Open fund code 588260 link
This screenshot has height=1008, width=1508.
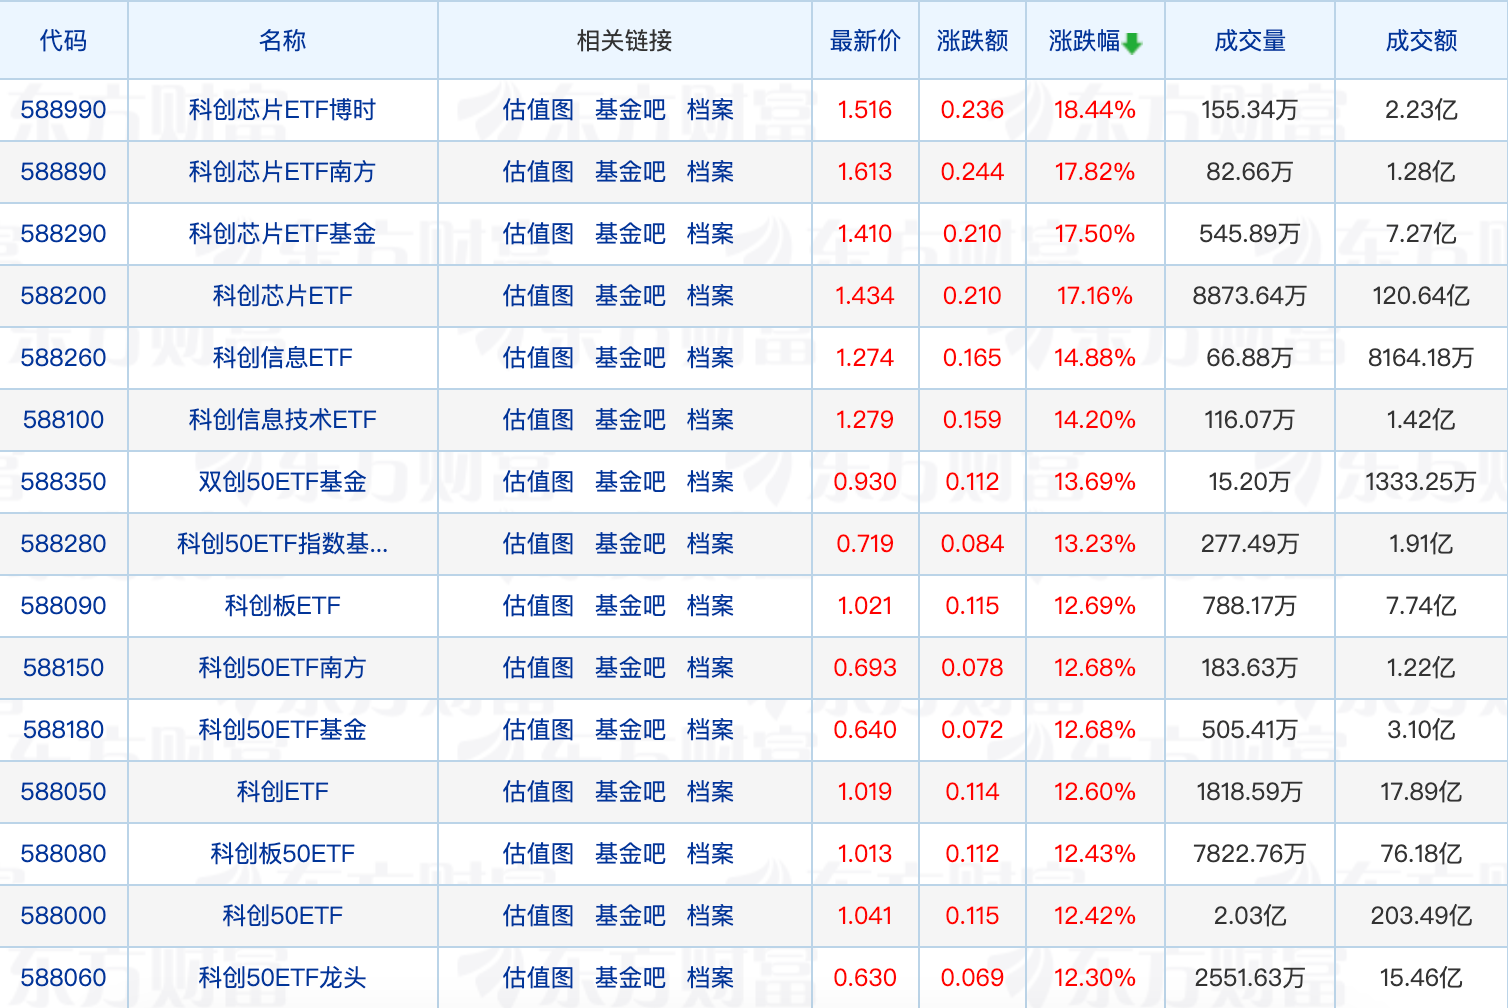click(x=63, y=358)
